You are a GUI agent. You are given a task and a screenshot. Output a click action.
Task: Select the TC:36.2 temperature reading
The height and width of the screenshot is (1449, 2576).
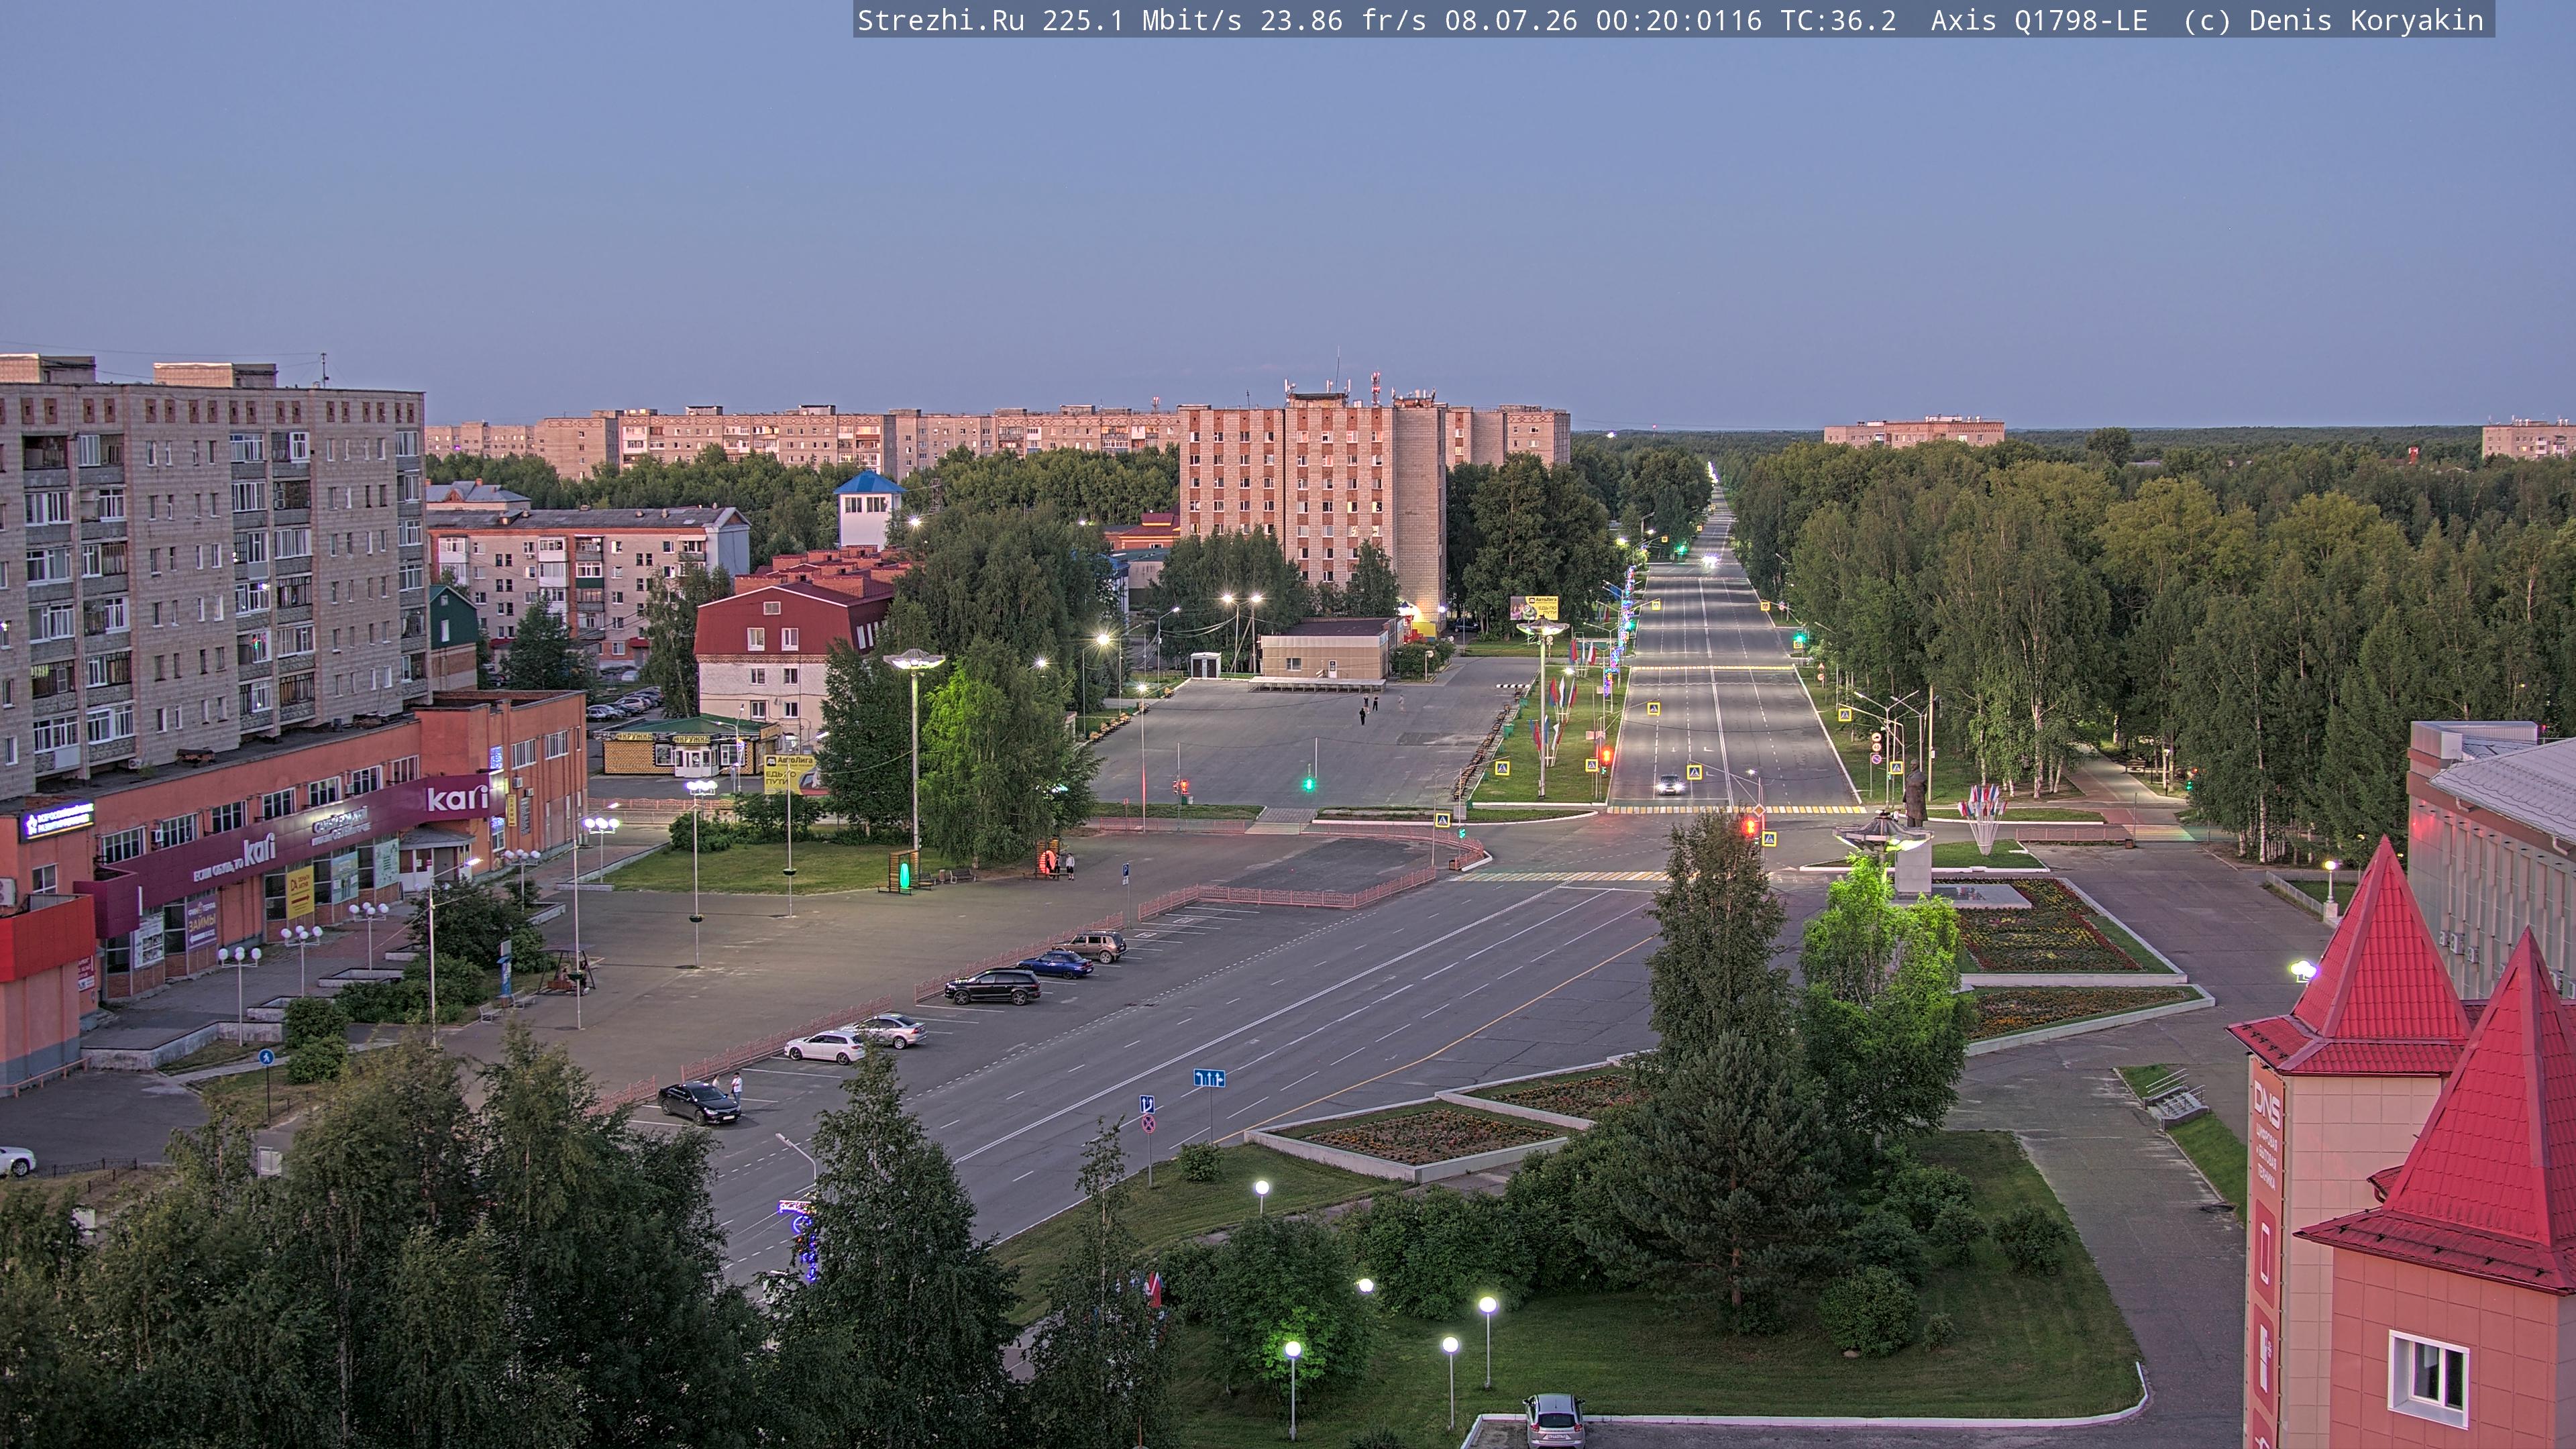(1838, 20)
